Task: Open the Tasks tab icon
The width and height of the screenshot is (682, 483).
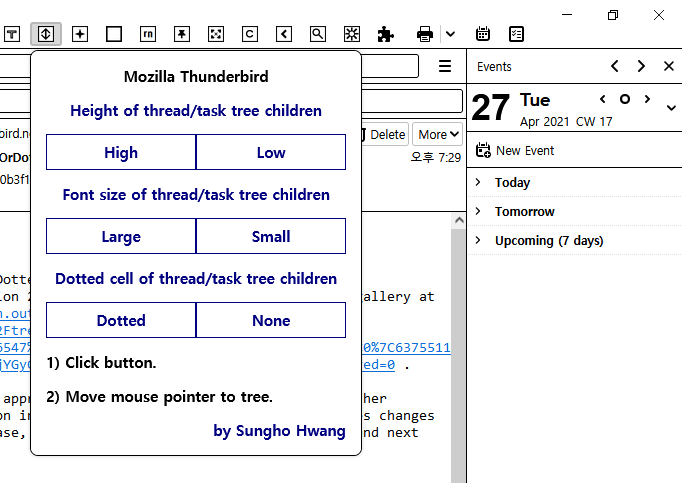Action: tap(516, 34)
